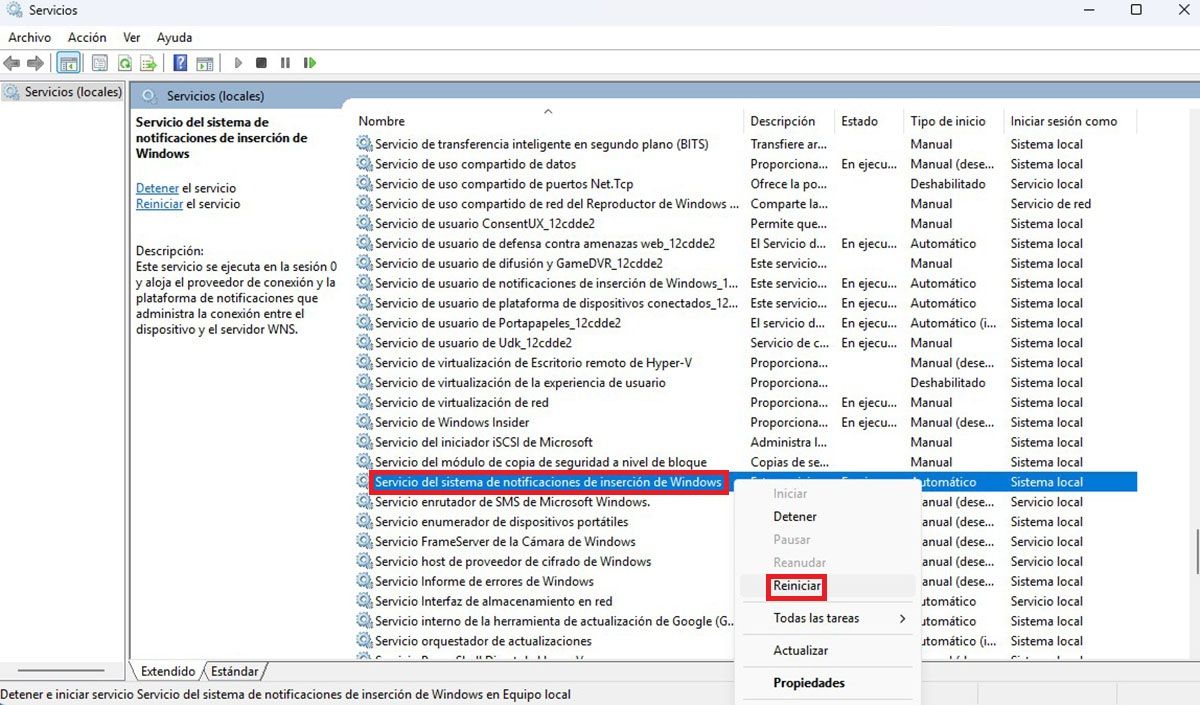Image resolution: width=1200 pixels, height=705 pixels.
Task: Open the Acción menu
Action: (87, 37)
